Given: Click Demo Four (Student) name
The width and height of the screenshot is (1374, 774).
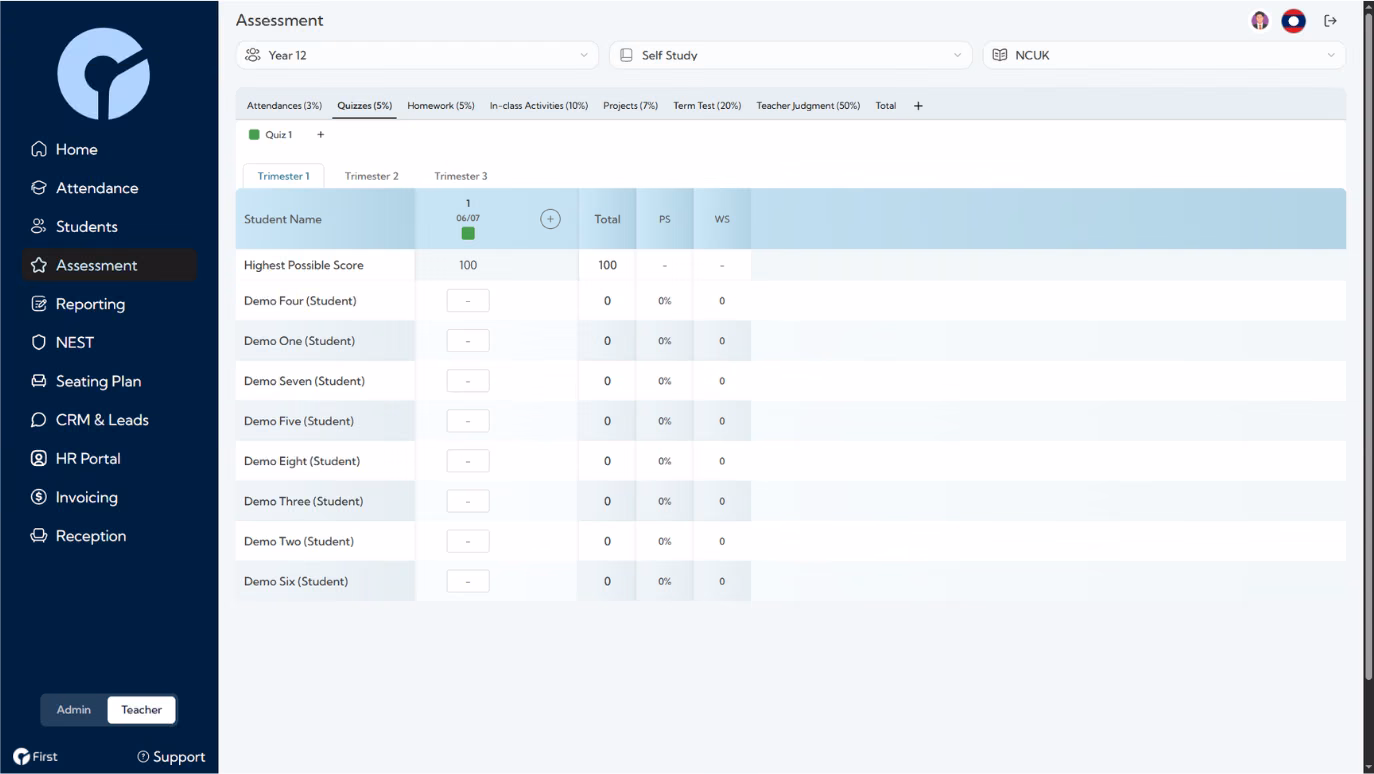Looking at the screenshot, I should [x=300, y=301].
